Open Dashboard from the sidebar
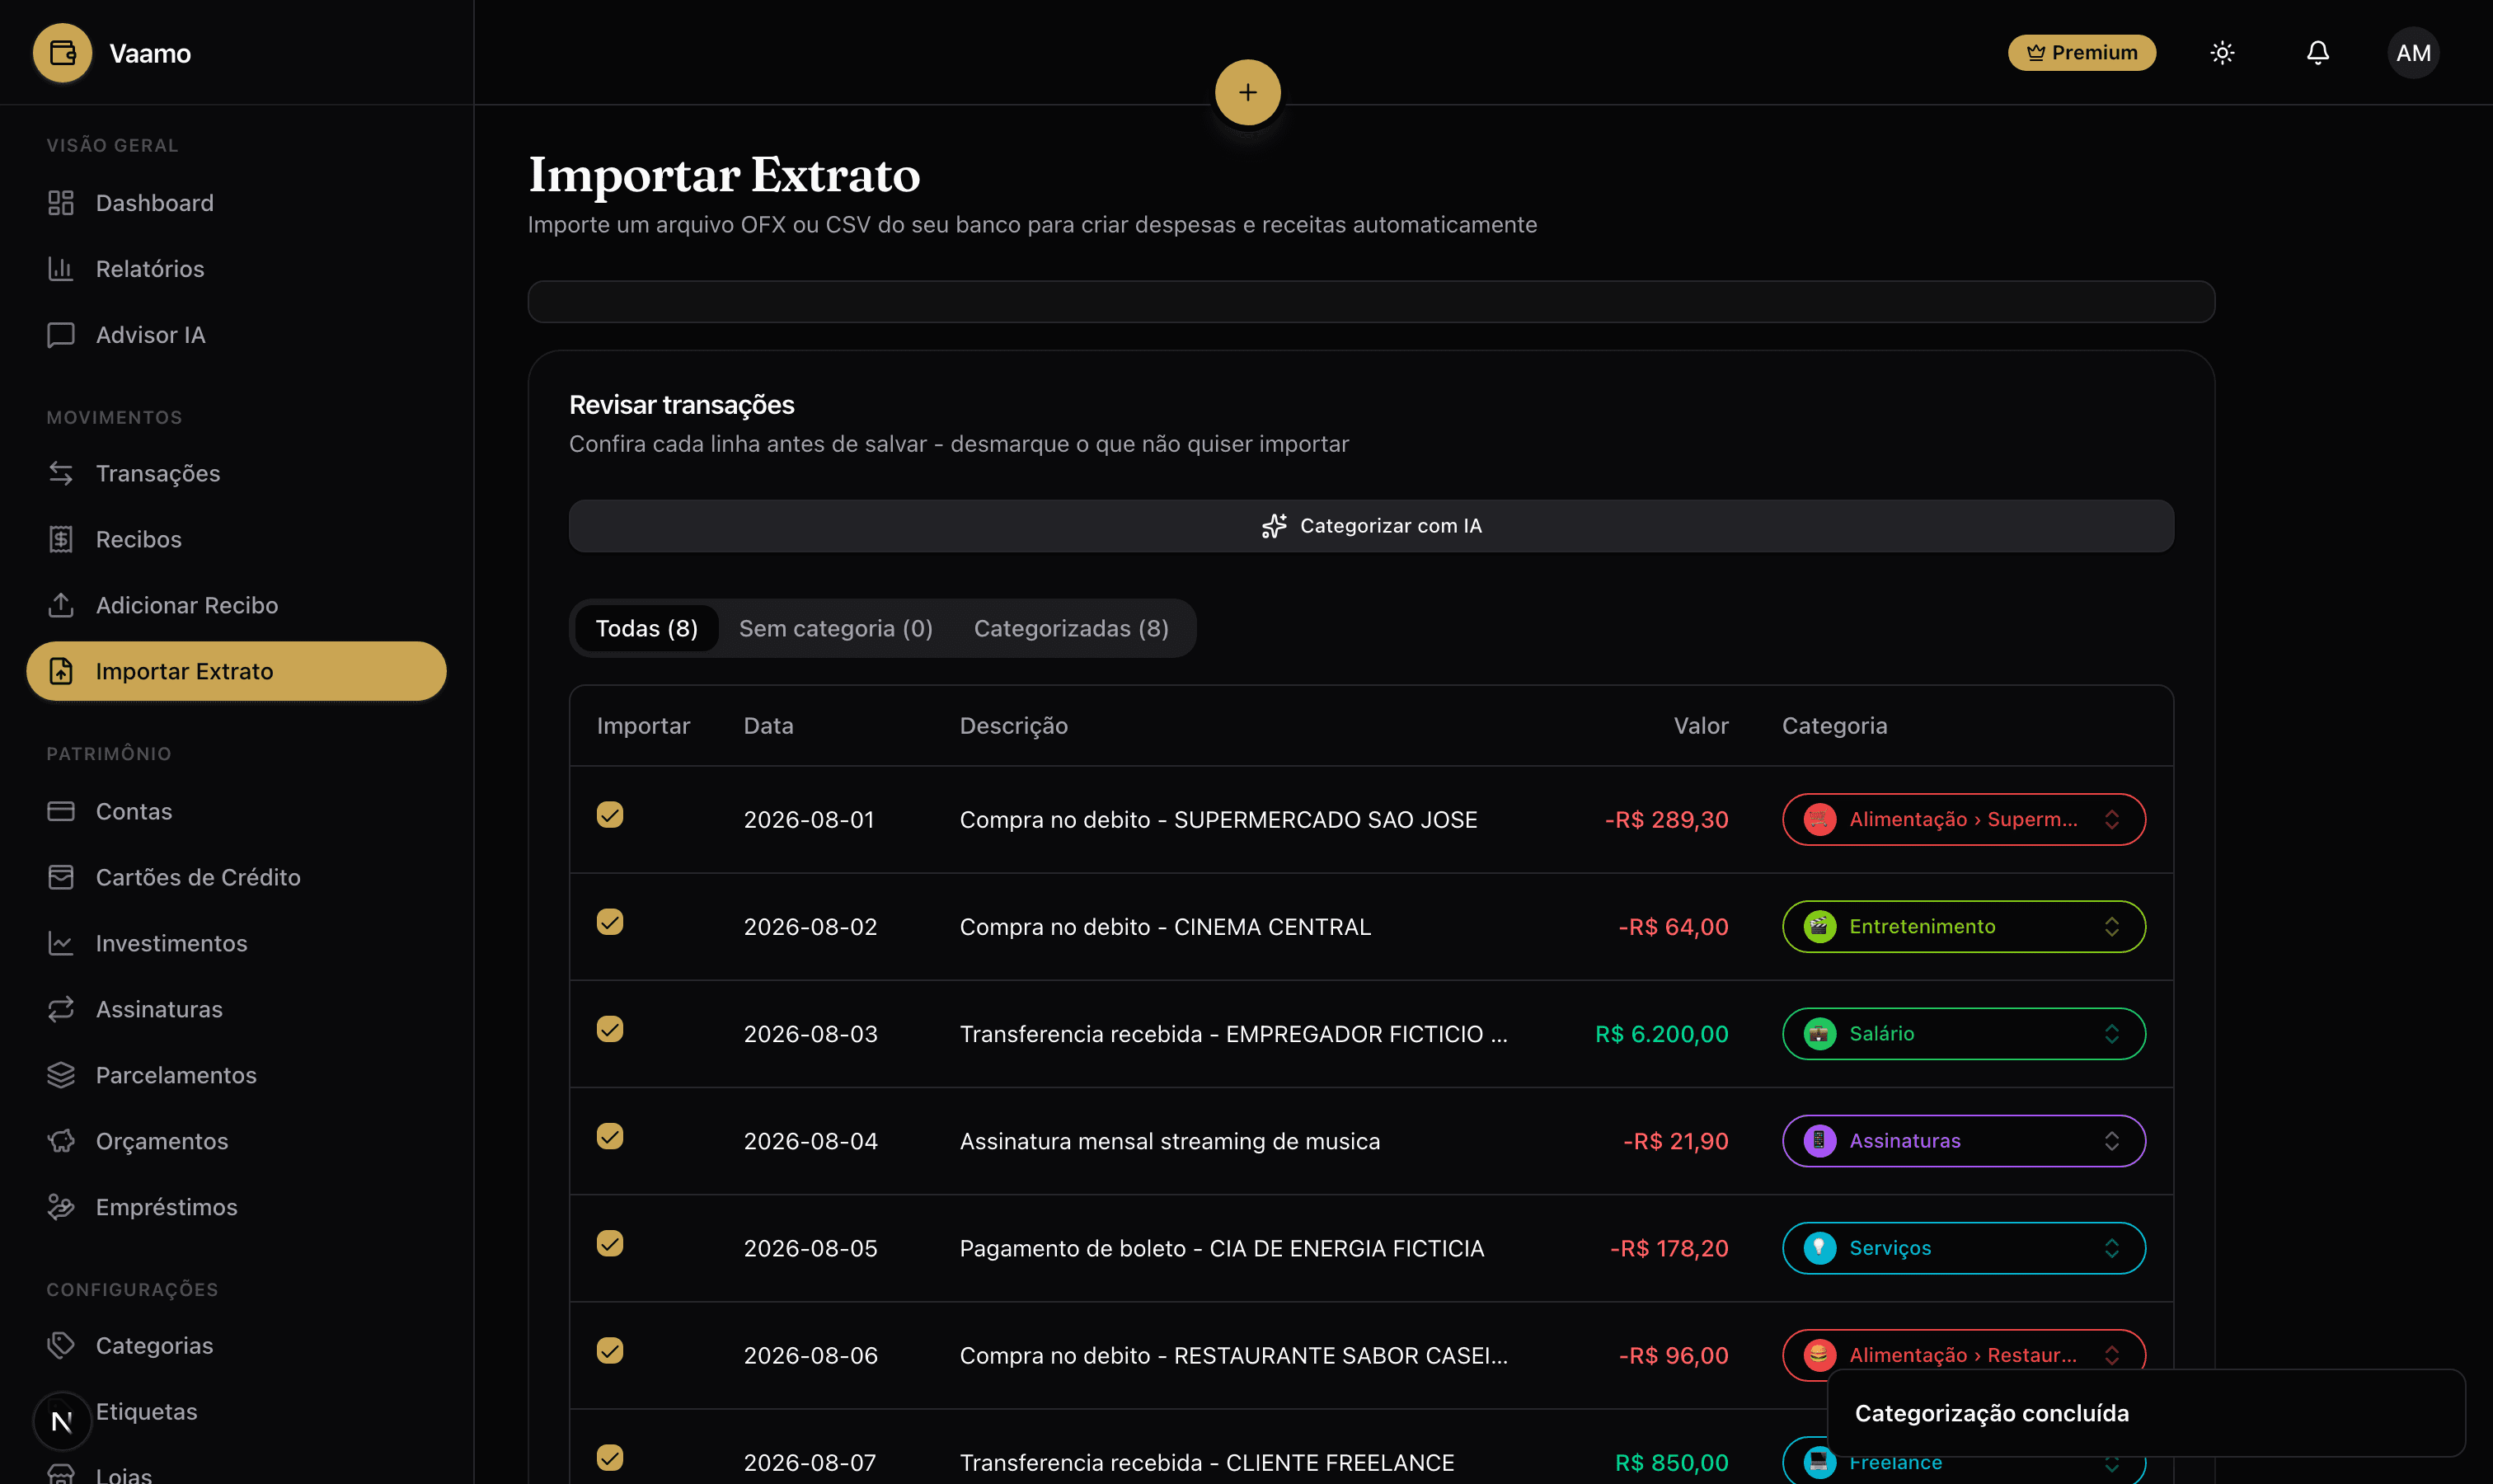 click(236, 203)
